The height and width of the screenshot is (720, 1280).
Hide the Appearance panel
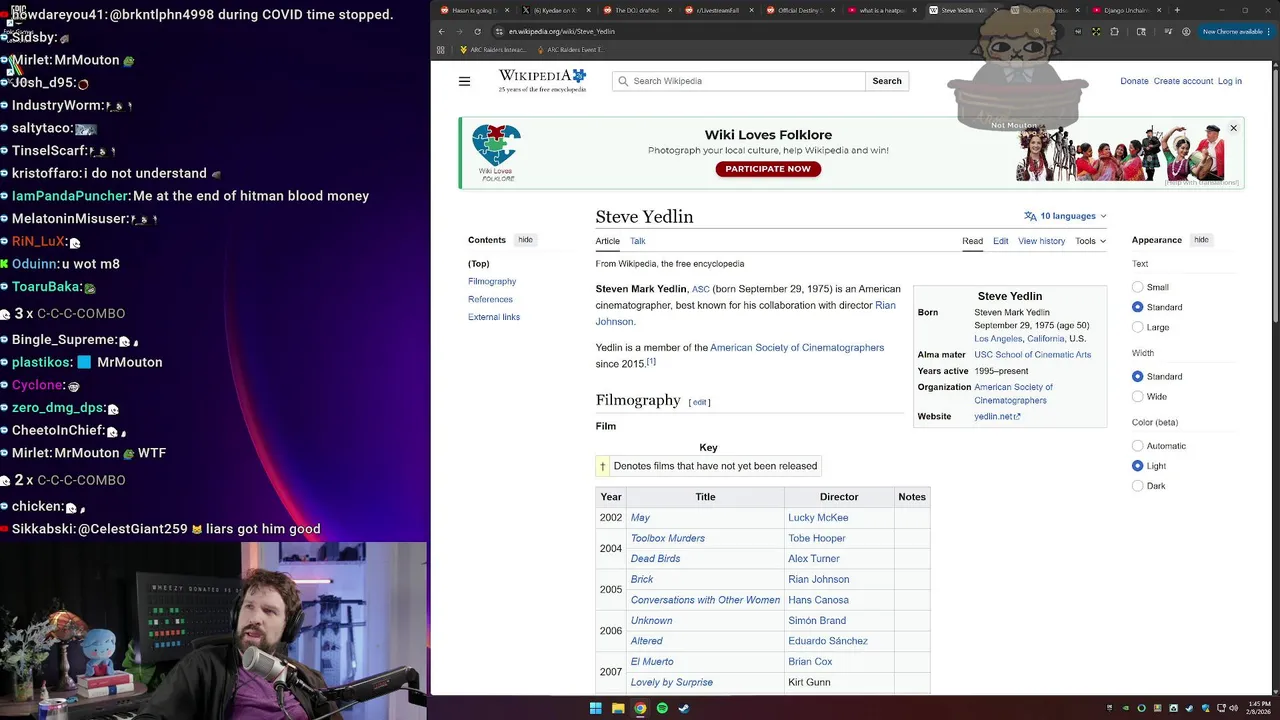(x=1201, y=240)
